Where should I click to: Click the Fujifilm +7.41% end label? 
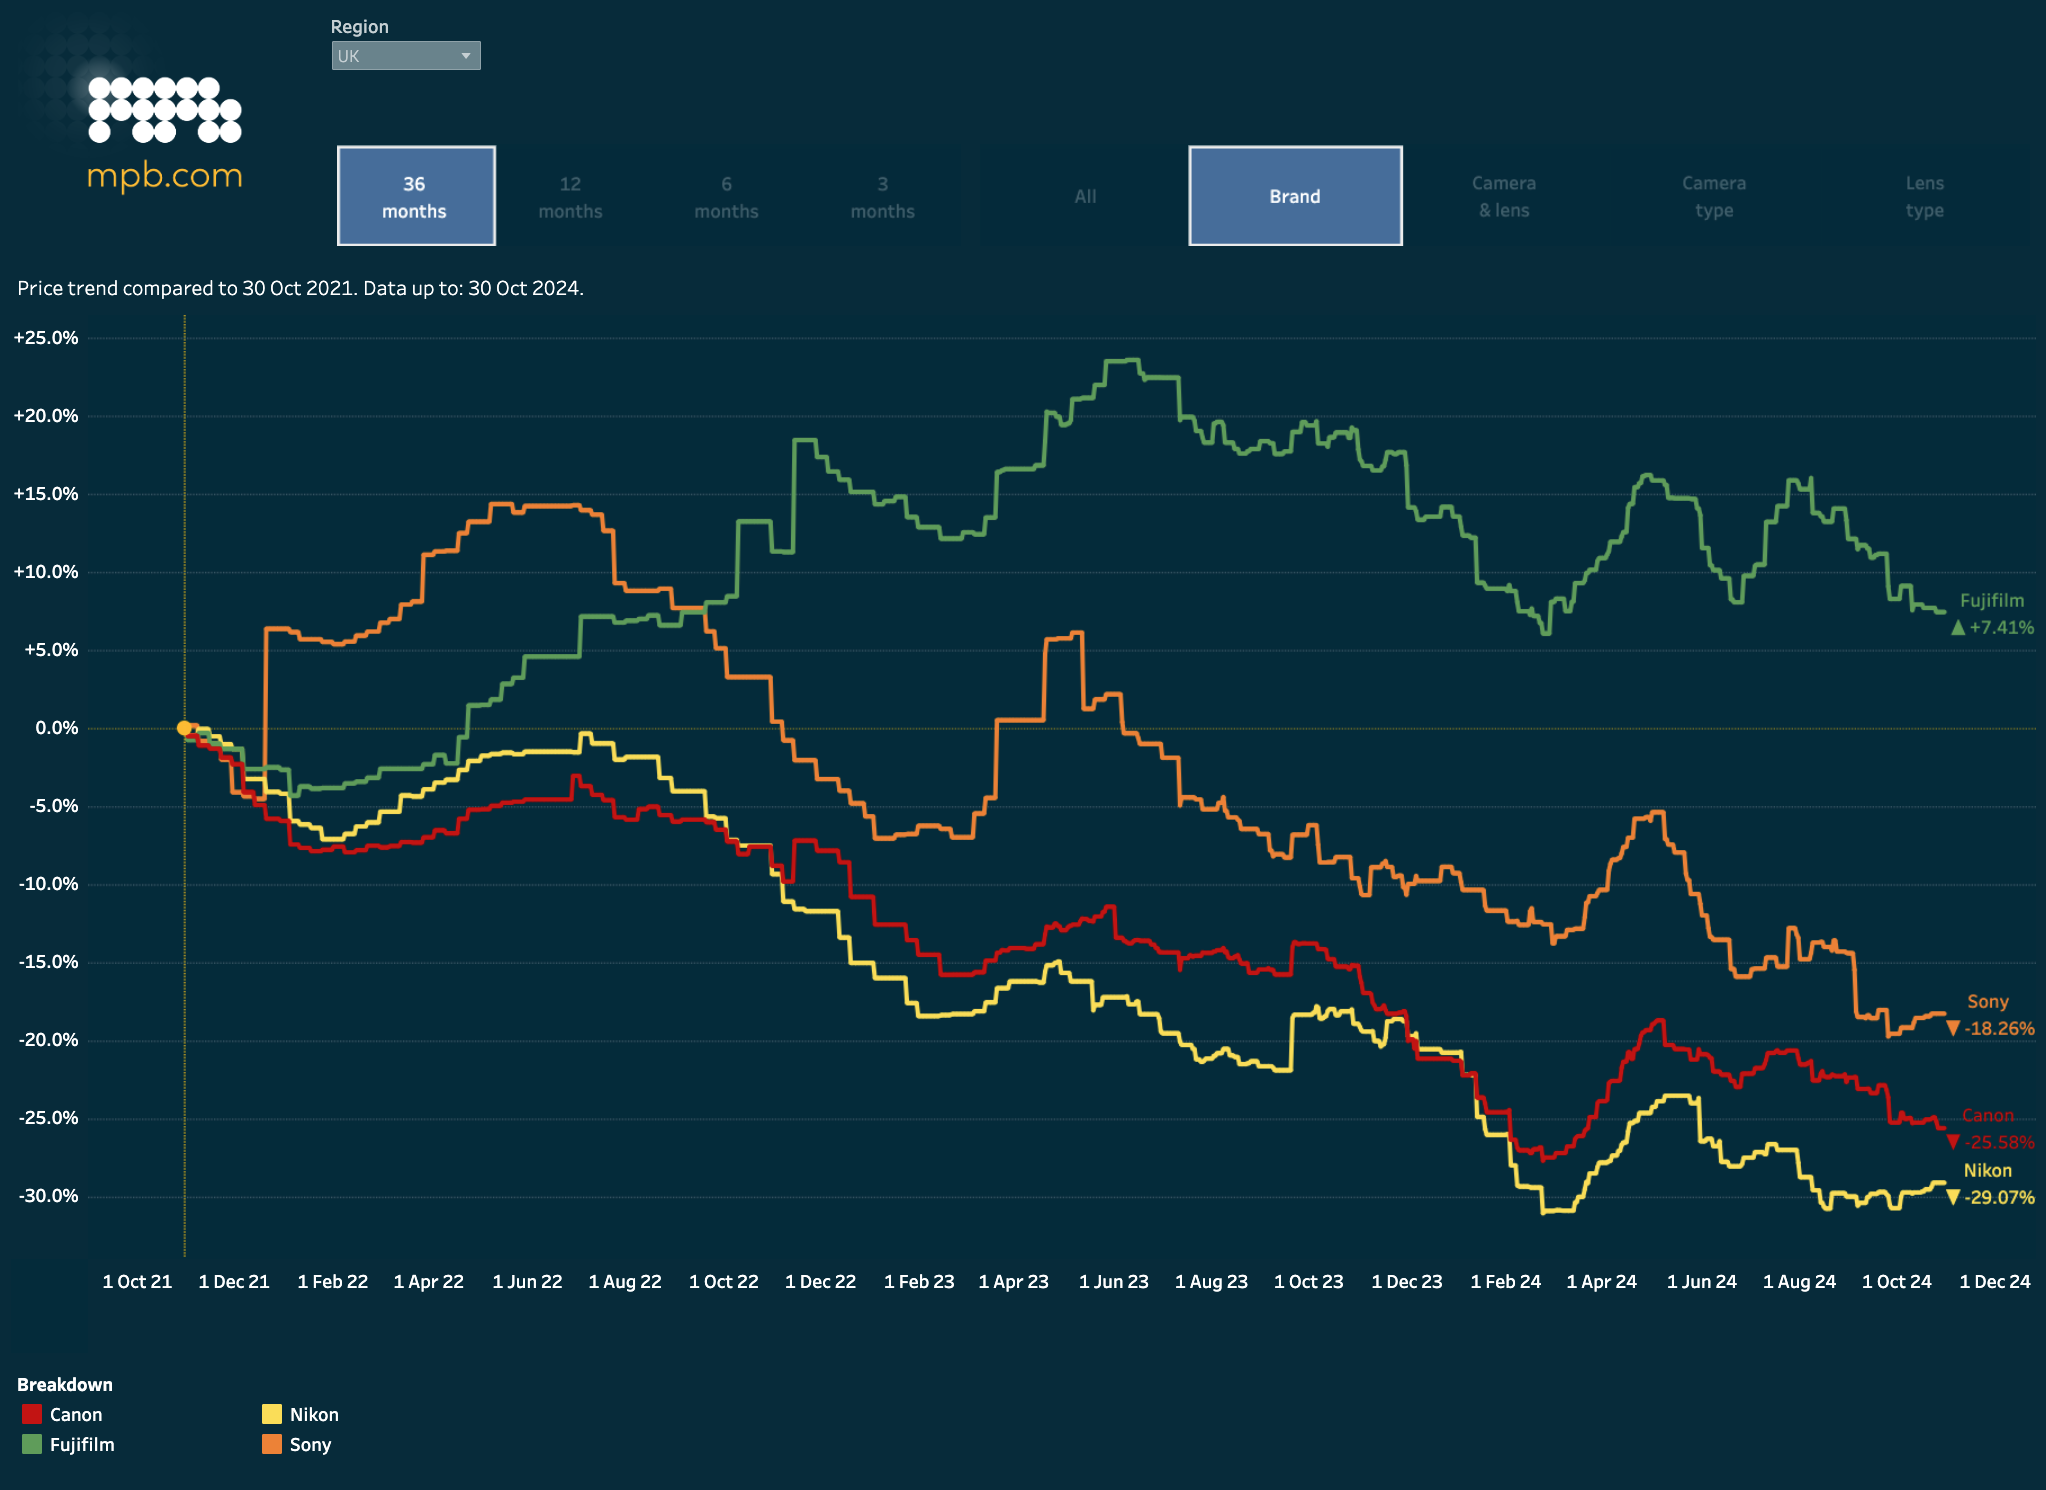pyautogui.click(x=1992, y=614)
